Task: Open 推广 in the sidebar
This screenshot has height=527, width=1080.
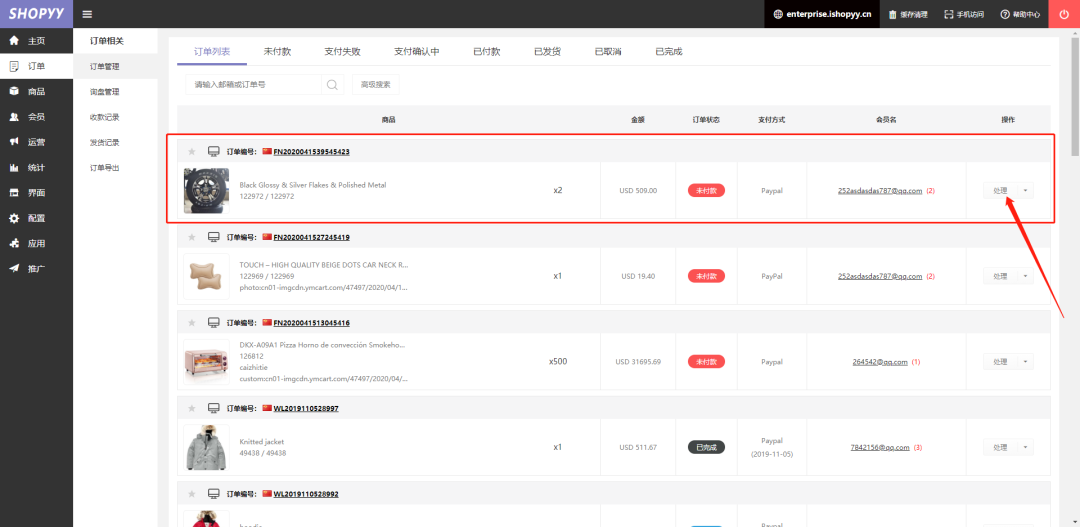Action: (x=37, y=269)
